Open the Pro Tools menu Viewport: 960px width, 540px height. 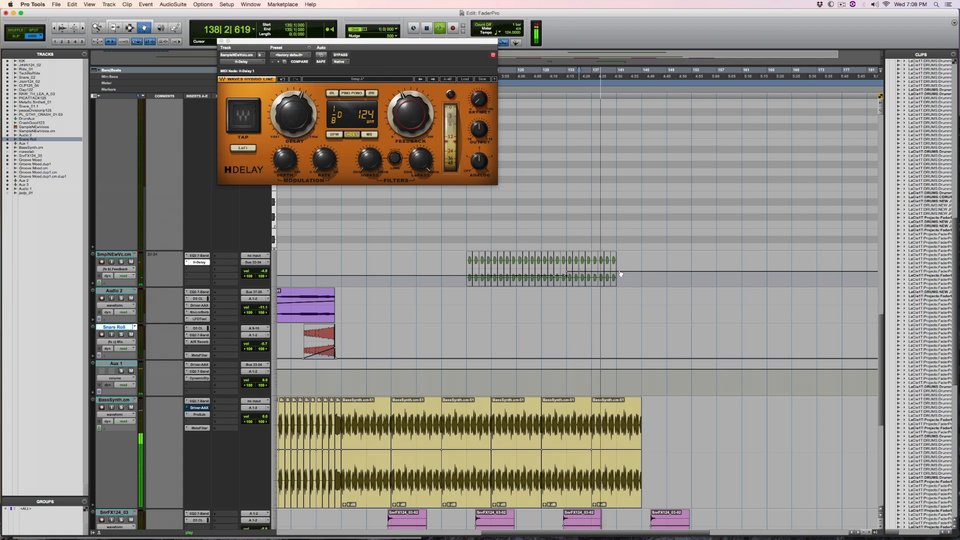click(32, 4)
